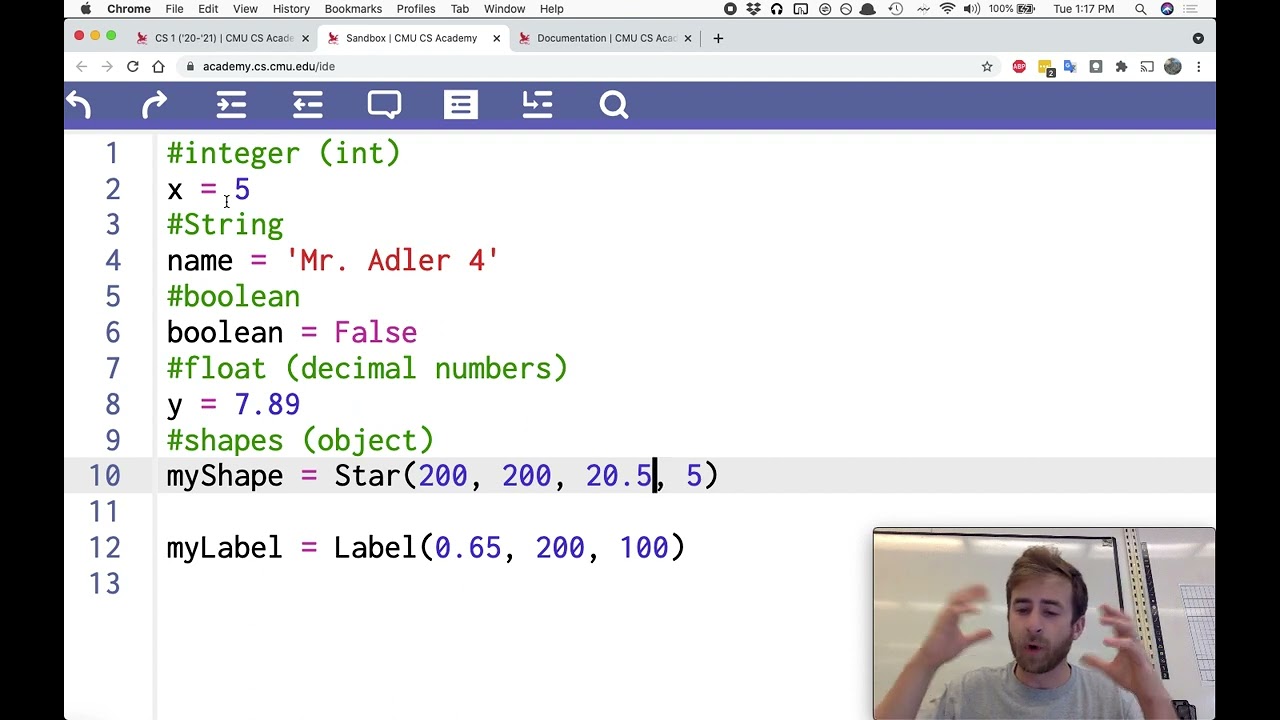
Task: Open the Wi-Fi status menu
Action: click(x=947, y=9)
